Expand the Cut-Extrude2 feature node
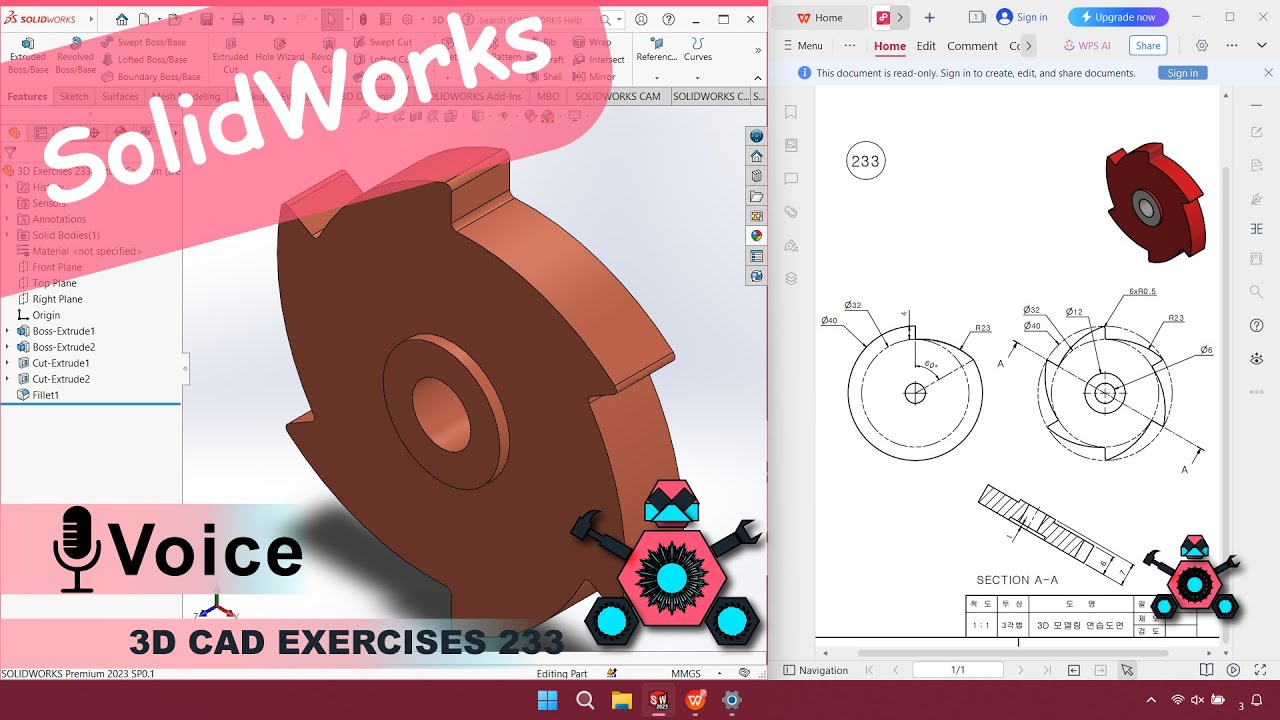The height and width of the screenshot is (720, 1280). pyautogui.click(x=8, y=379)
